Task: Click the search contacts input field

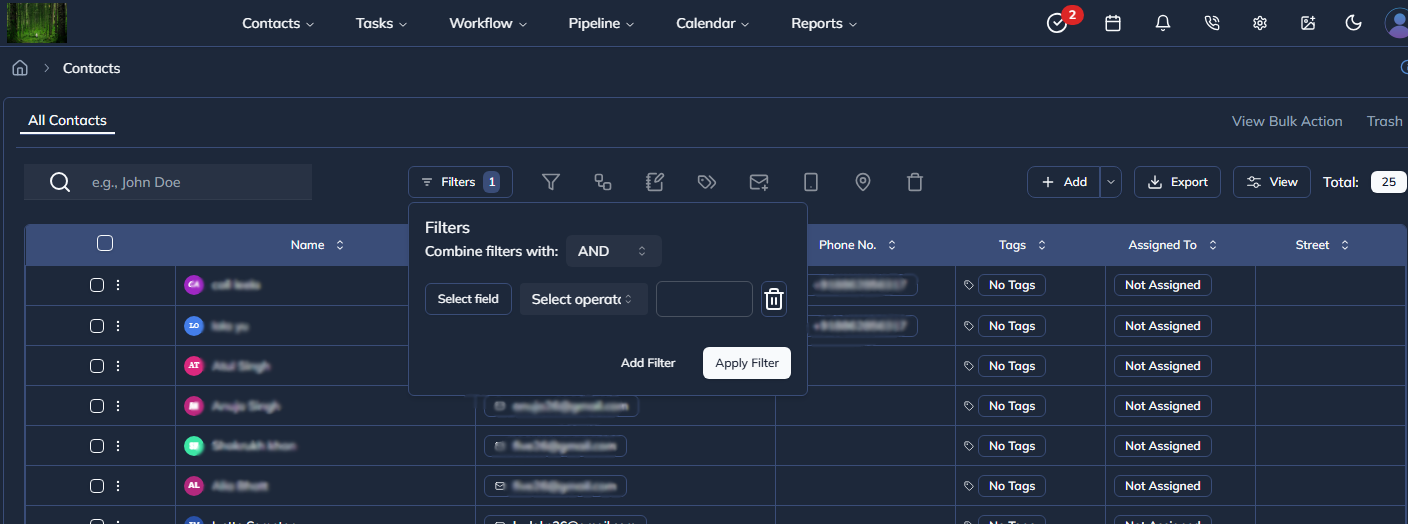Action: coord(168,182)
